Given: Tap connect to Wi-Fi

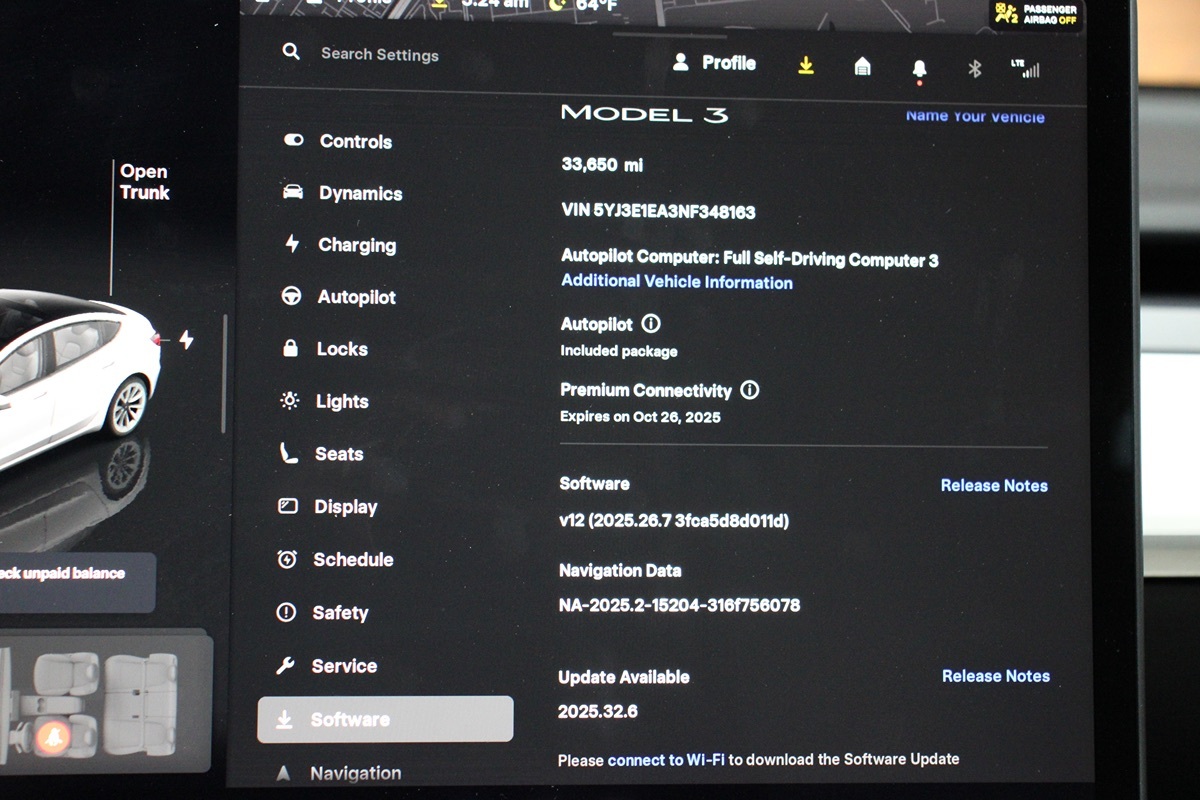Looking at the screenshot, I should (x=665, y=759).
